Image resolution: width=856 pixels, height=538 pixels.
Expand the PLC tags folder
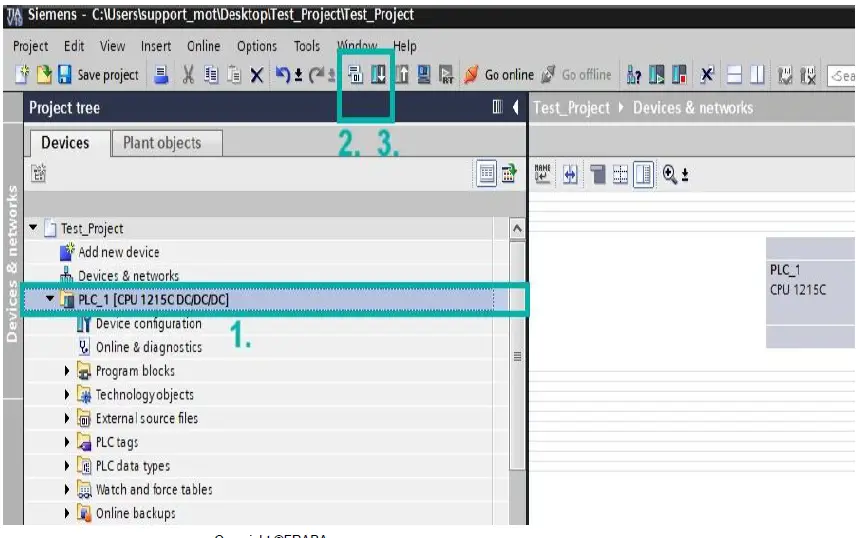coord(67,442)
